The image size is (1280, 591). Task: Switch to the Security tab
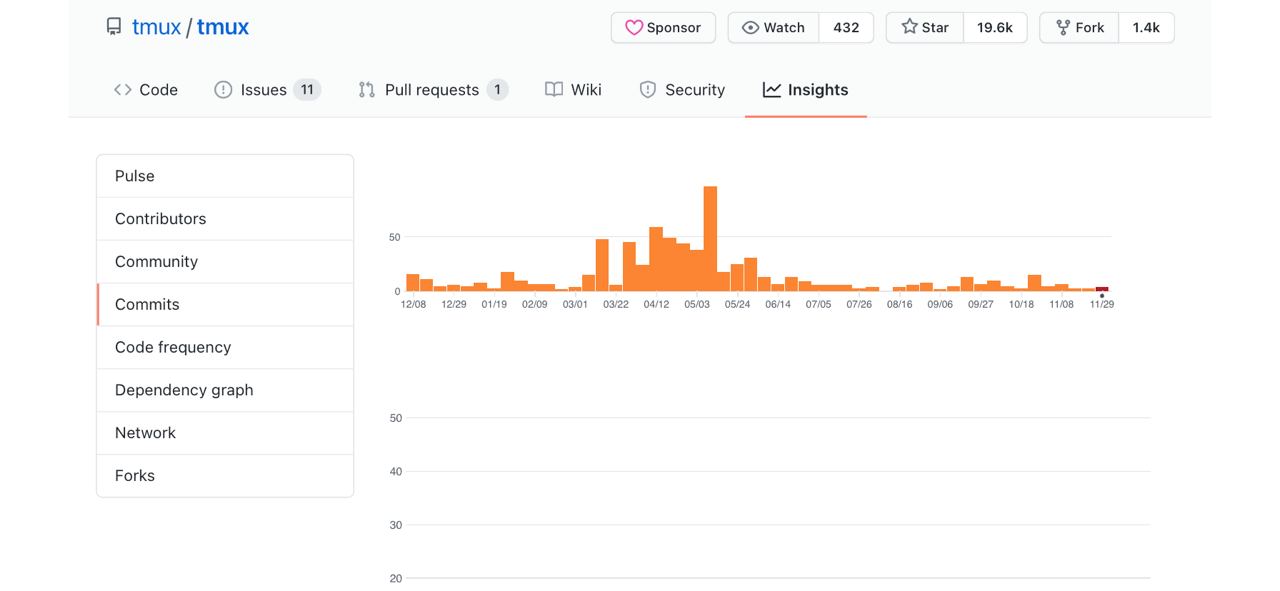point(682,90)
